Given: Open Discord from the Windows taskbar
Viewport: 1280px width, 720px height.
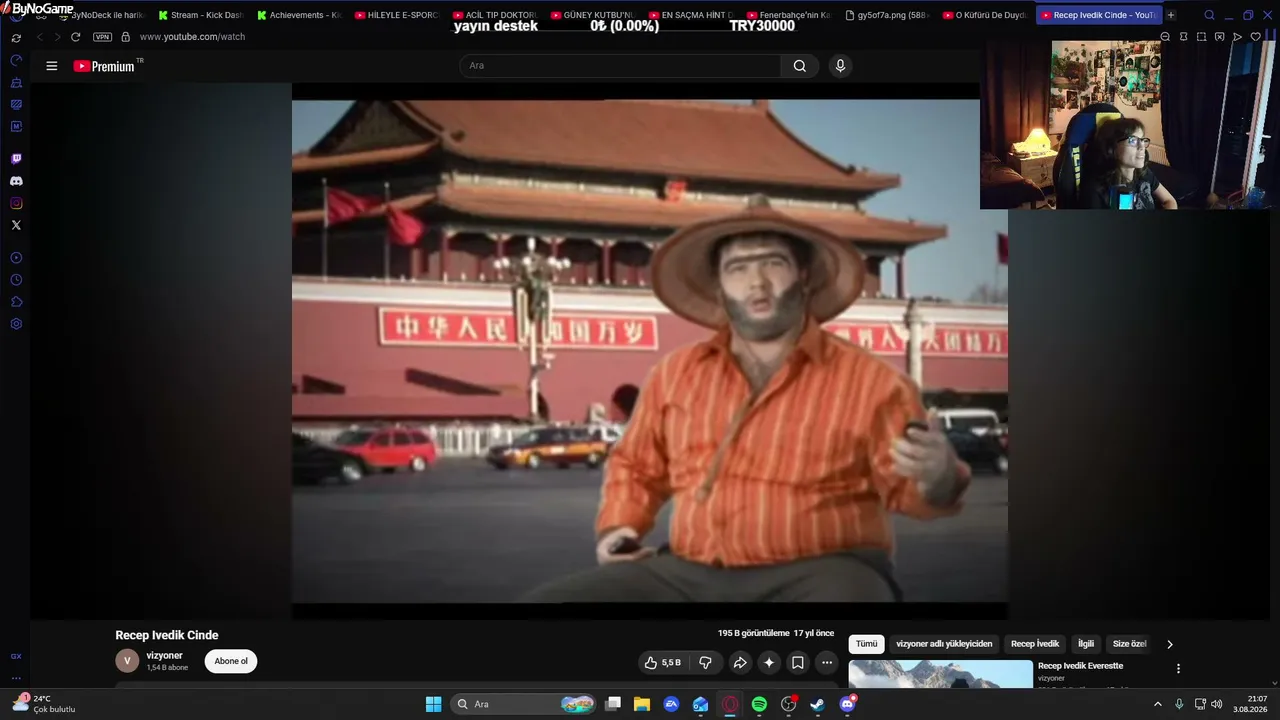Looking at the screenshot, I should coord(847,704).
